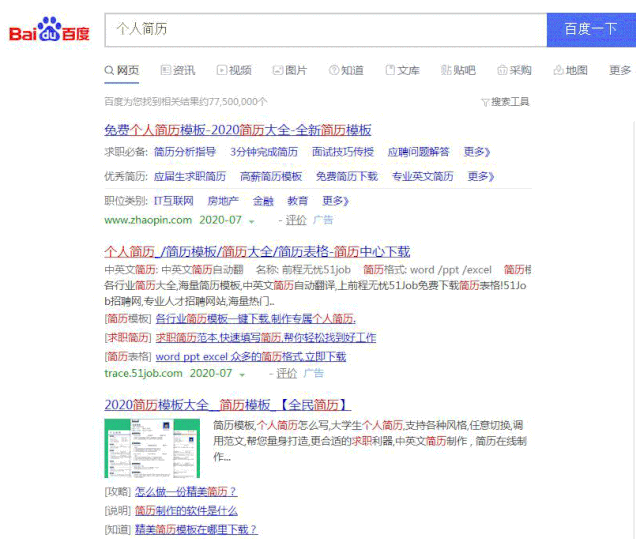Open the 资讯 news tab

pos(177,71)
